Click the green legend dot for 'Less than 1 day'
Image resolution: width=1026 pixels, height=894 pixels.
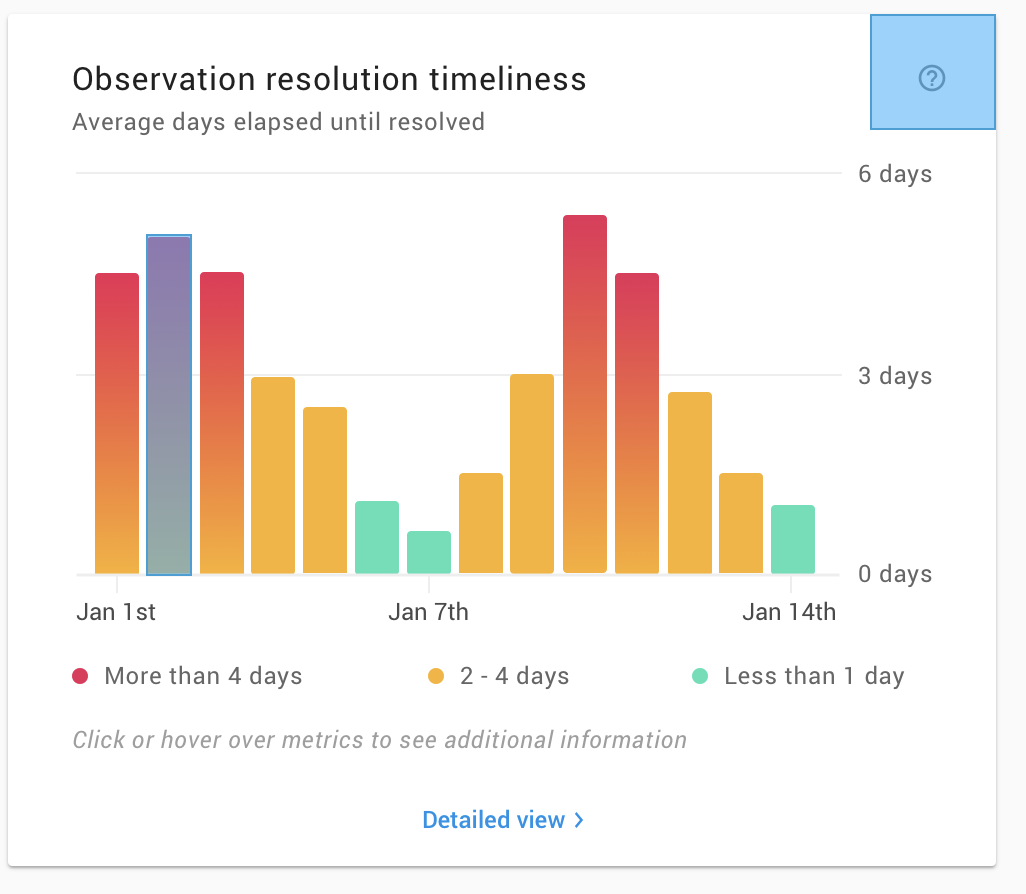[702, 676]
